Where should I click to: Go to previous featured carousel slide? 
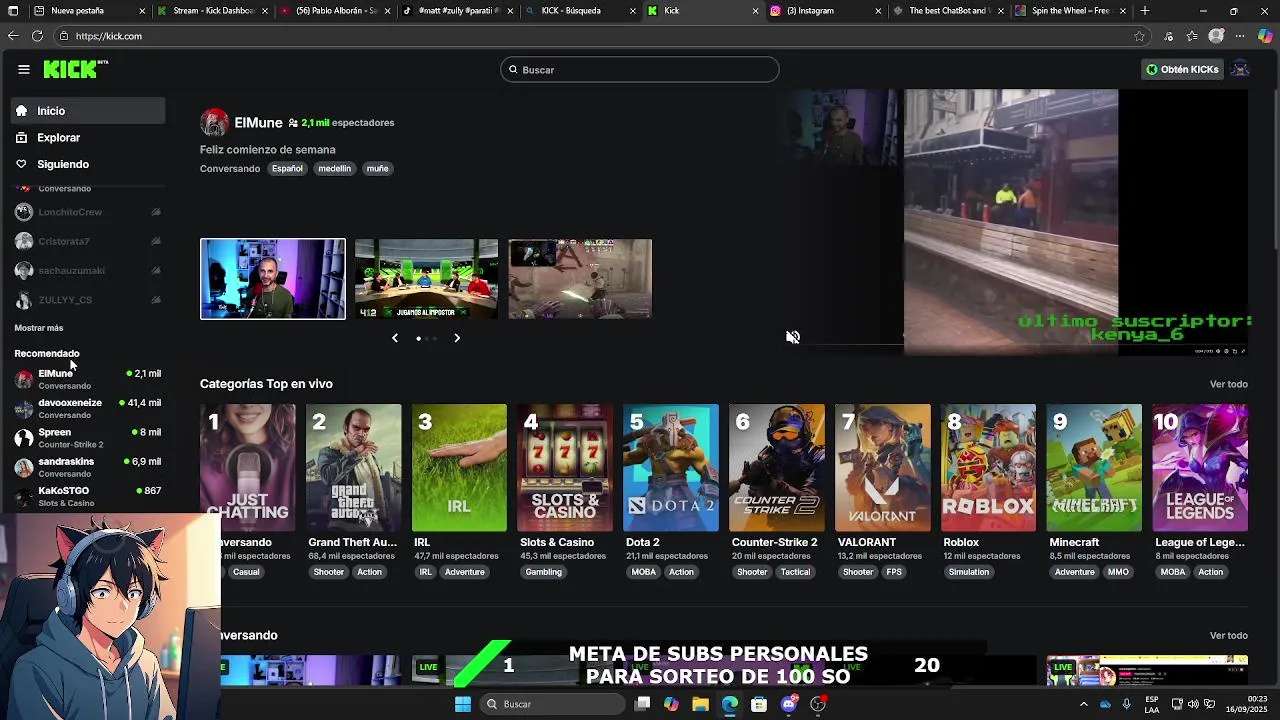[395, 338]
